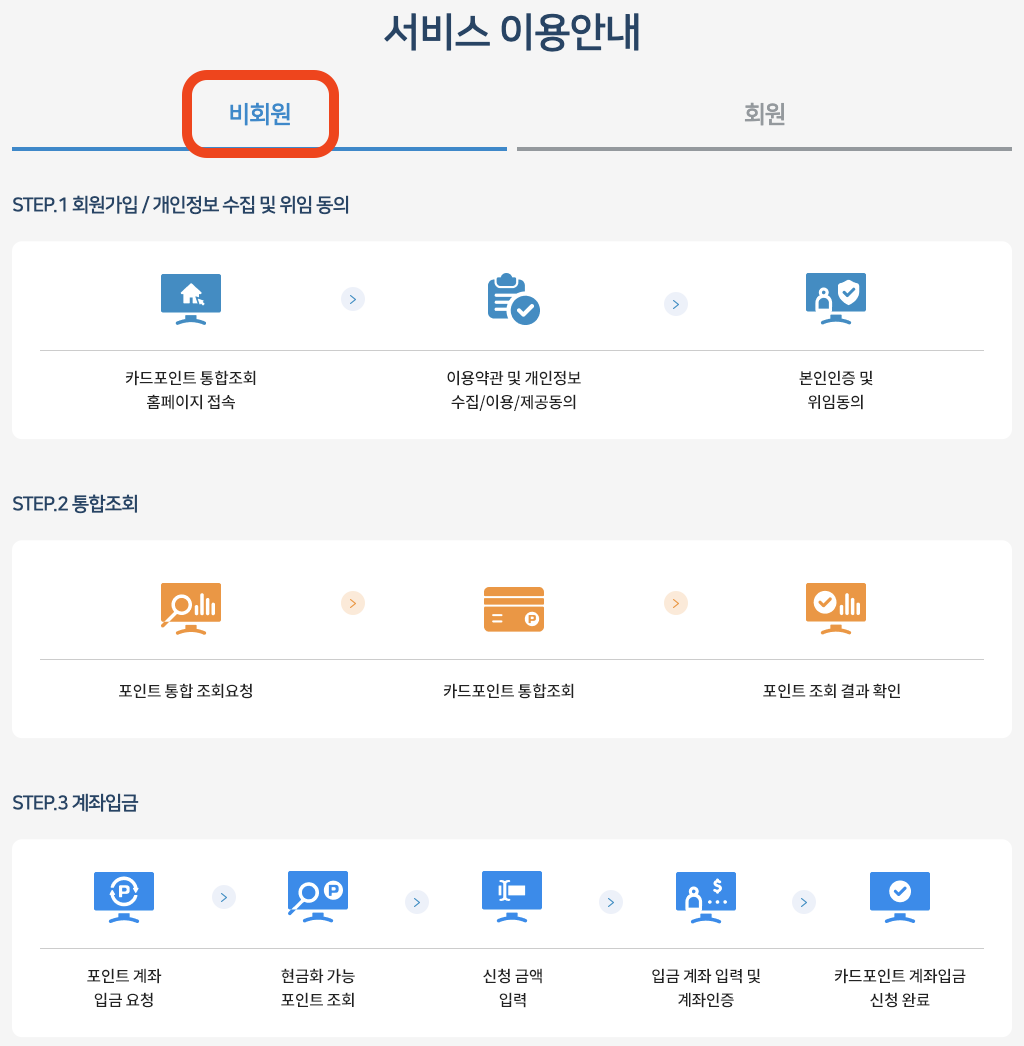
Task: Select the 이용약관 및 개인정보 동의 clipboard icon
Action: pos(512,297)
